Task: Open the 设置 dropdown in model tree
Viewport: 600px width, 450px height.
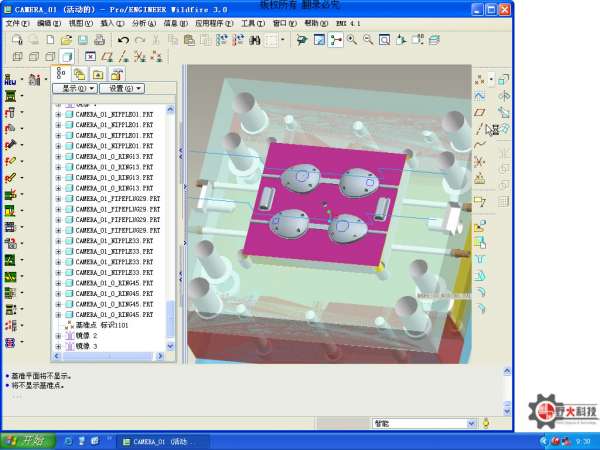Action: click(x=122, y=88)
